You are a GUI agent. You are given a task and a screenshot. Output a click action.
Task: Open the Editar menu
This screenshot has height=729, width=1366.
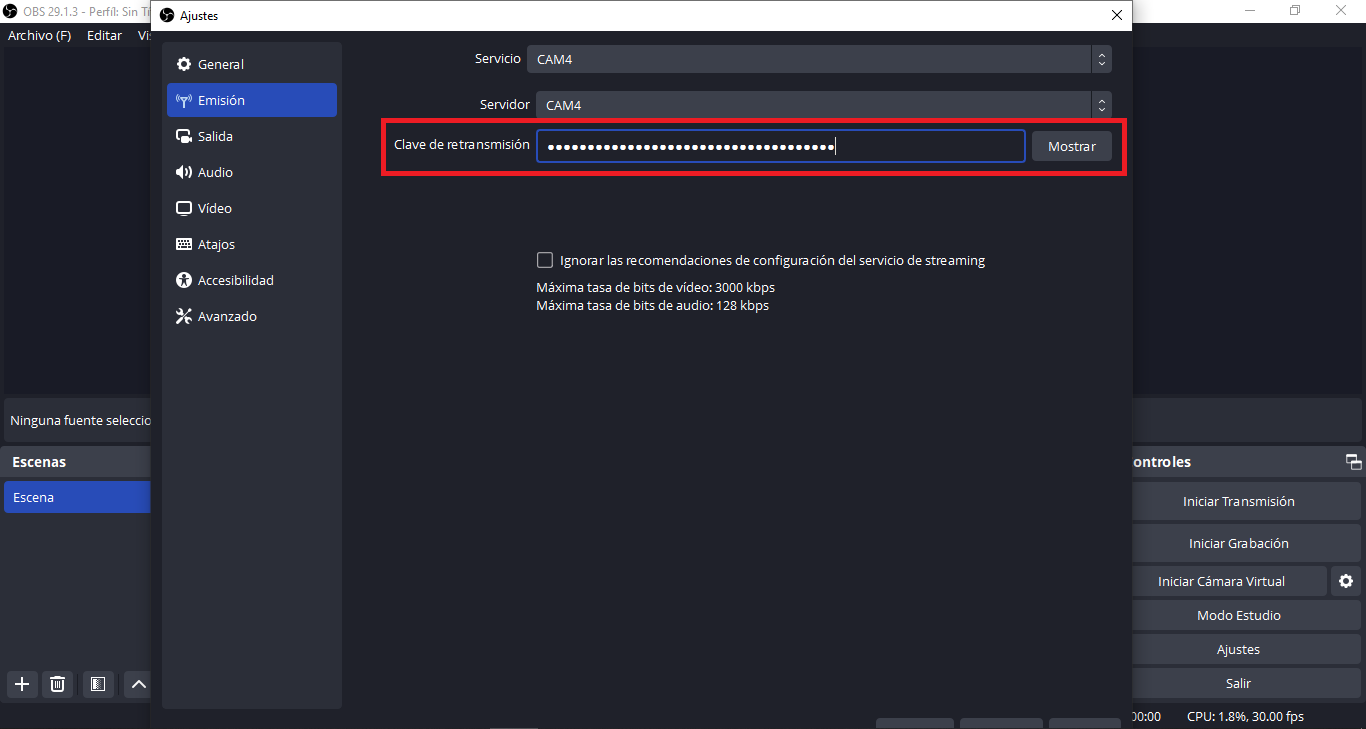(x=104, y=35)
